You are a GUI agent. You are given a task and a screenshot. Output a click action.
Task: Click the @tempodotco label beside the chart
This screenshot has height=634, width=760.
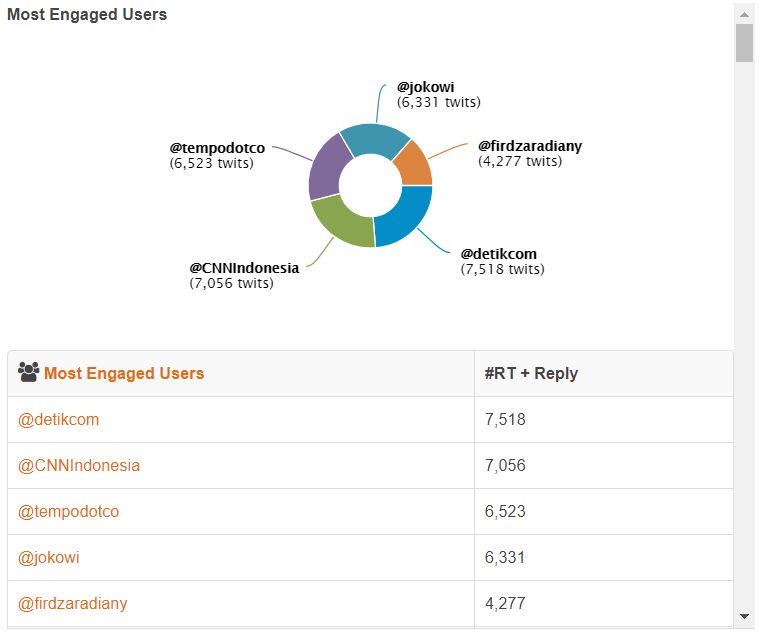pos(217,148)
